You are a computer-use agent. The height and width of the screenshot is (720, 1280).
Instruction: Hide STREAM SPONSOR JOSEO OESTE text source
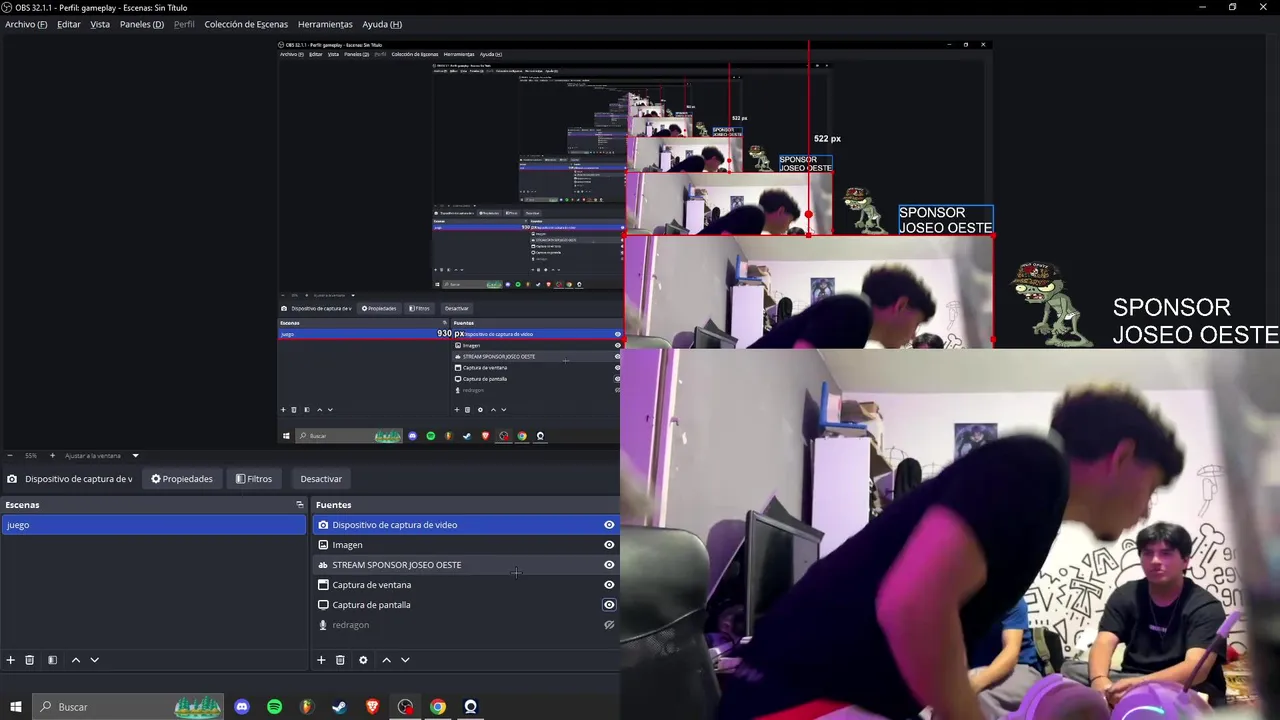coord(609,565)
